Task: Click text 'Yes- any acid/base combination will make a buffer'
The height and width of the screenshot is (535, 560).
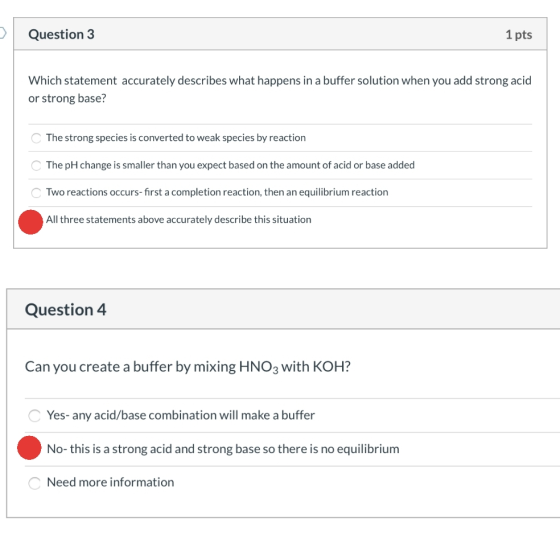Action: click(x=181, y=415)
